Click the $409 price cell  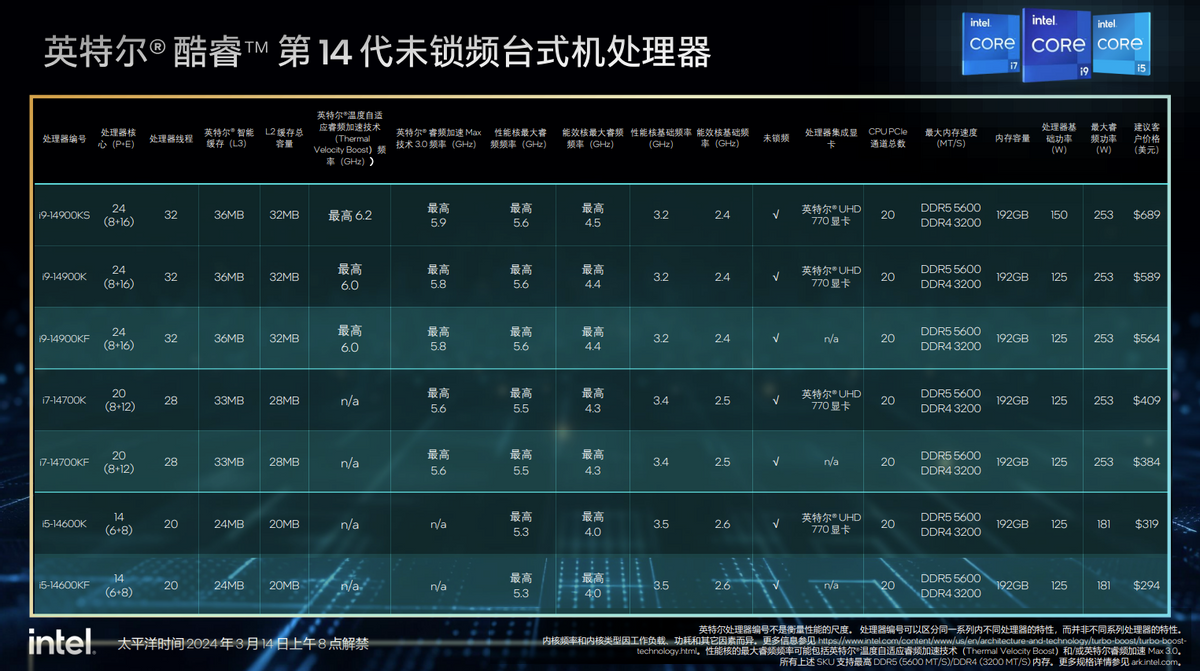click(1146, 401)
